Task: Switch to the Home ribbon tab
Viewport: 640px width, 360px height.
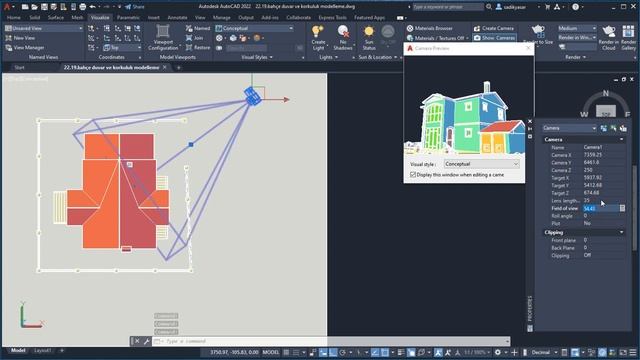Action: point(13,18)
